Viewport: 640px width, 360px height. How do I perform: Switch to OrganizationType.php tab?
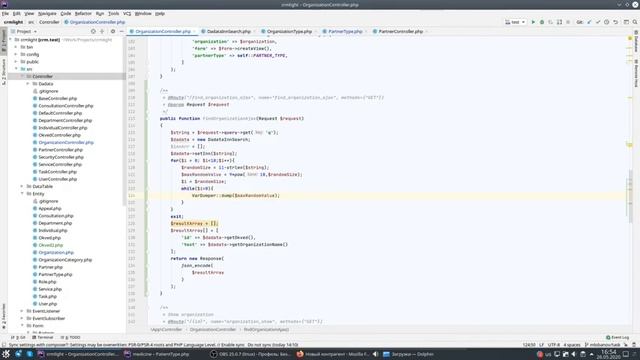(x=289, y=31)
